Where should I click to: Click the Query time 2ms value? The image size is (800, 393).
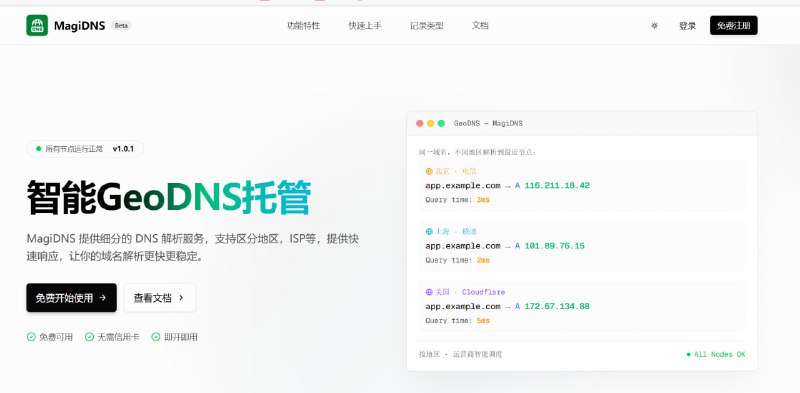[x=483, y=260]
